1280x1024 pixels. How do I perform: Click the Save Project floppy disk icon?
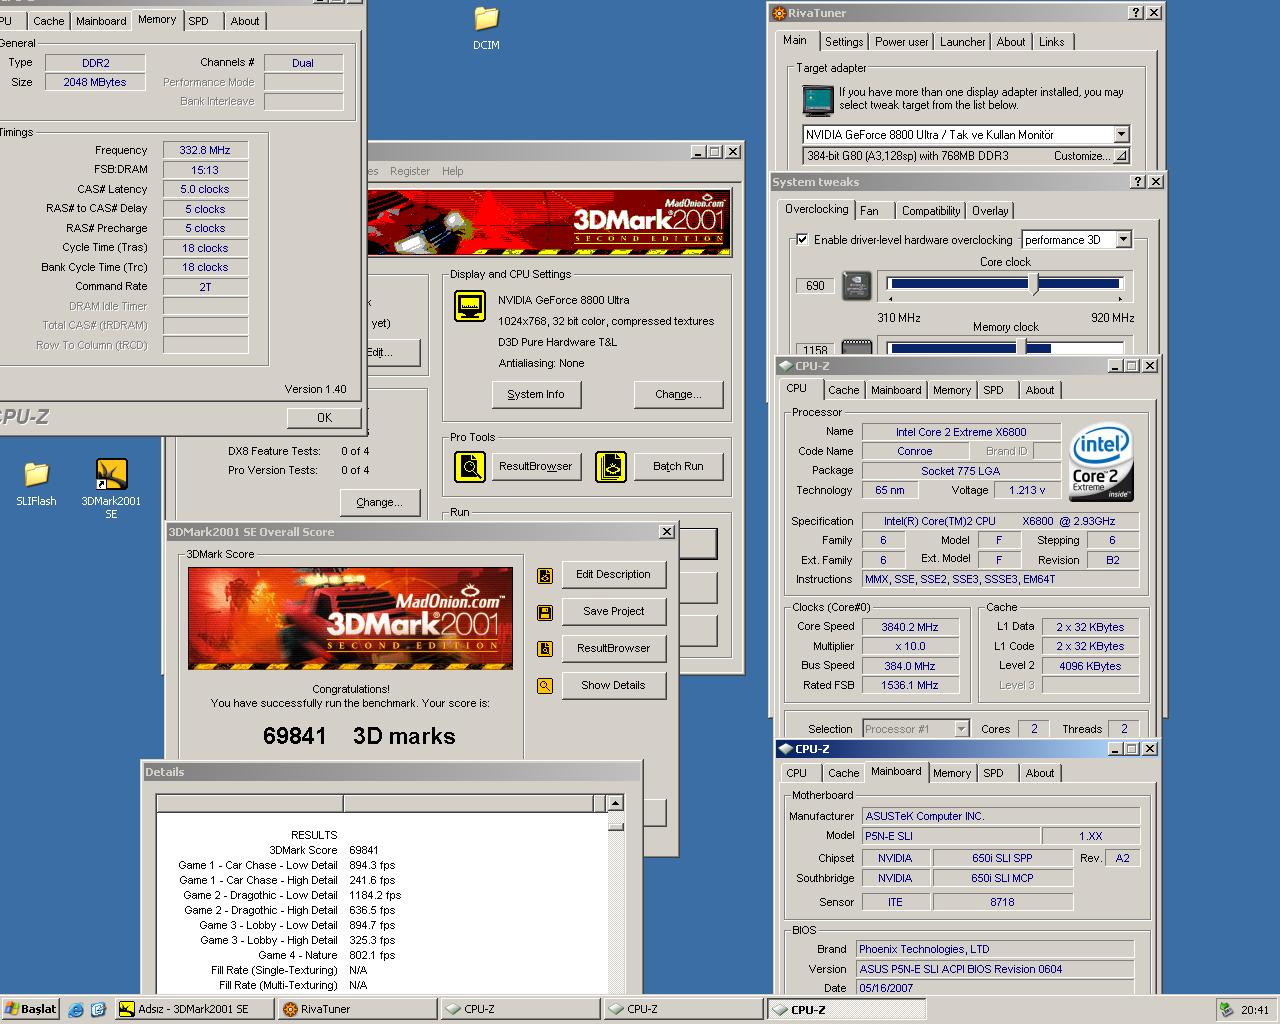pos(545,612)
